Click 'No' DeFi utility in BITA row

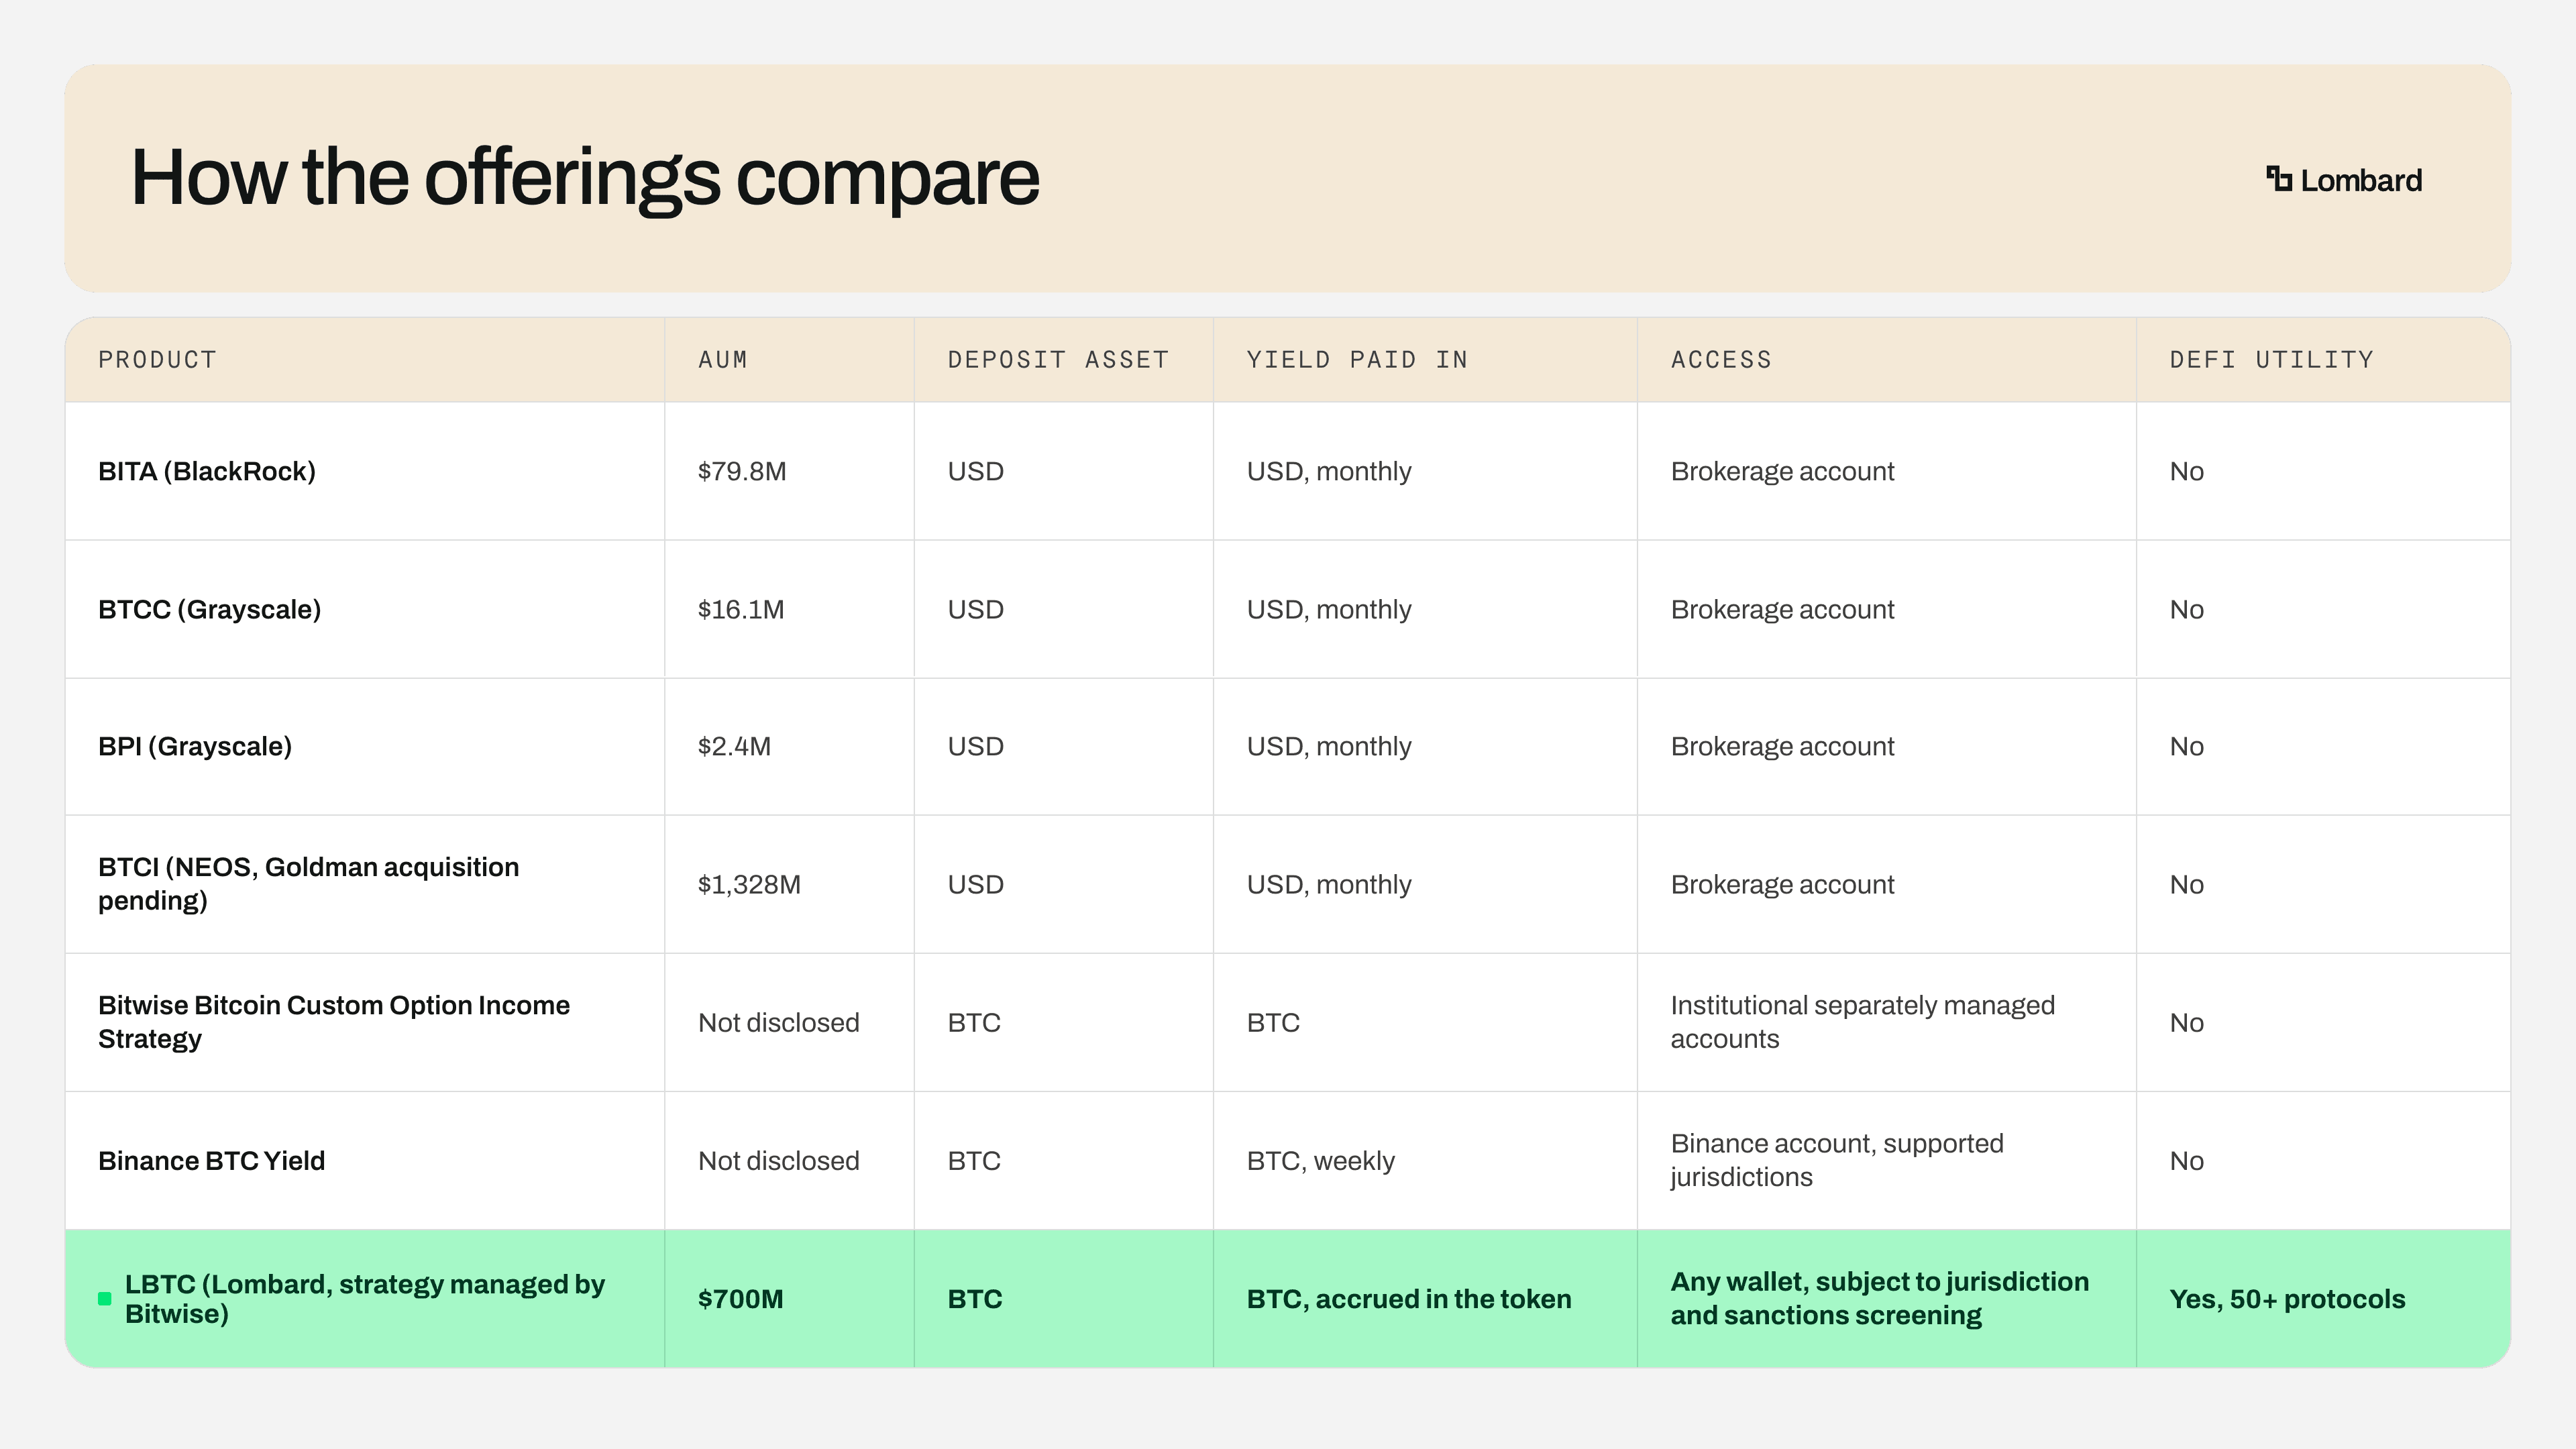point(2187,471)
